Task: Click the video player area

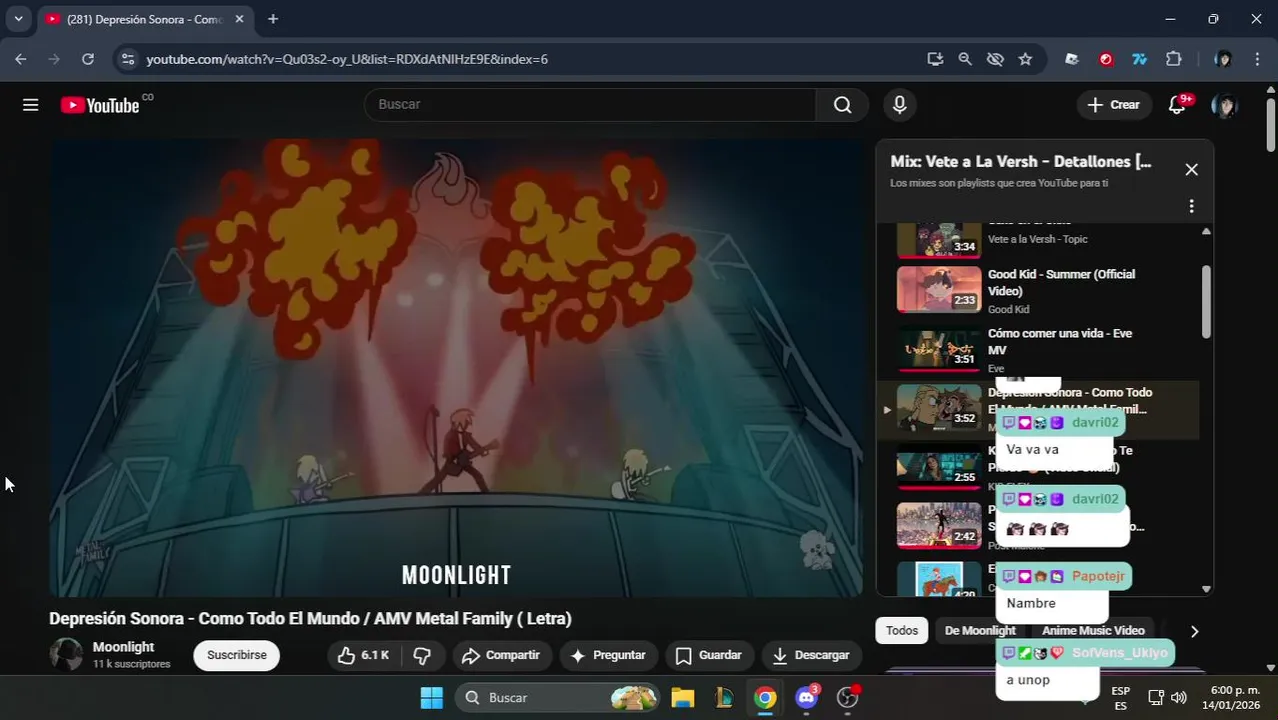Action: click(456, 368)
